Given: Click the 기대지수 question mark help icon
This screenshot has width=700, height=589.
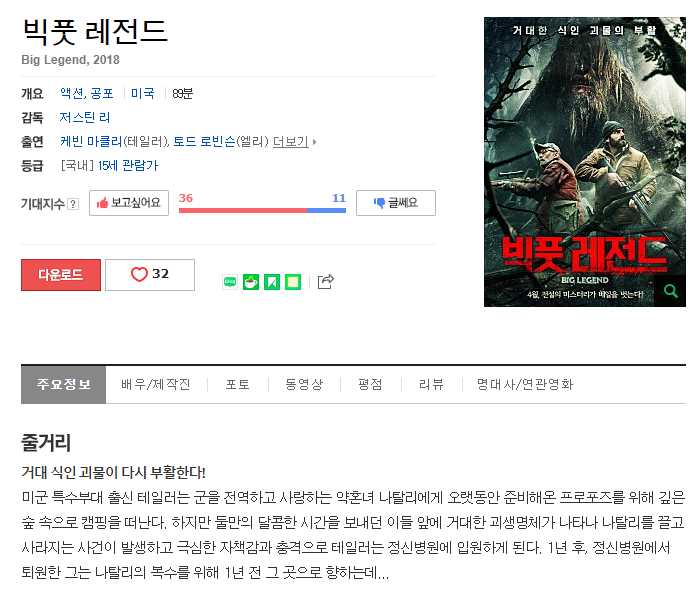Looking at the screenshot, I should pyautogui.click(x=73, y=204).
